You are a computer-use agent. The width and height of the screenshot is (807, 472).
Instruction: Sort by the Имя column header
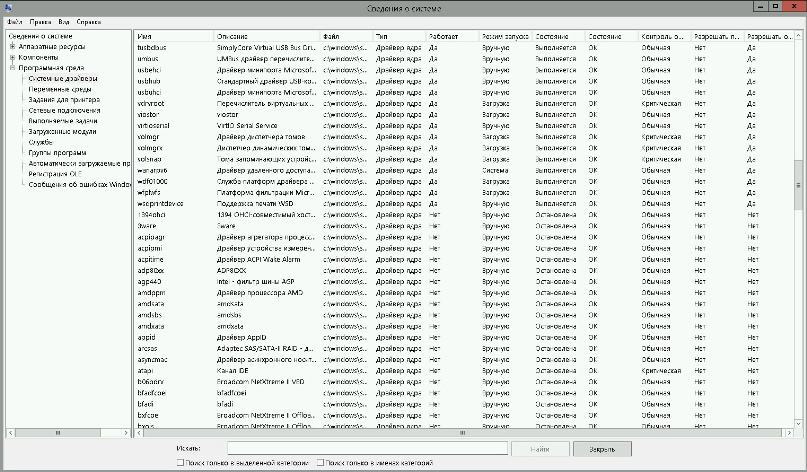[x=174, y=37]
